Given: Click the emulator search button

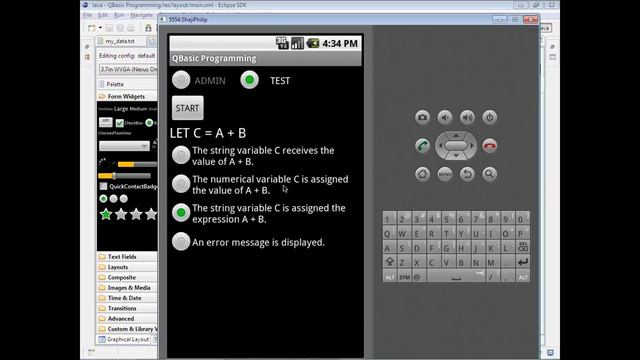Looking at the screenshot, I should click(x=489, y=174).
